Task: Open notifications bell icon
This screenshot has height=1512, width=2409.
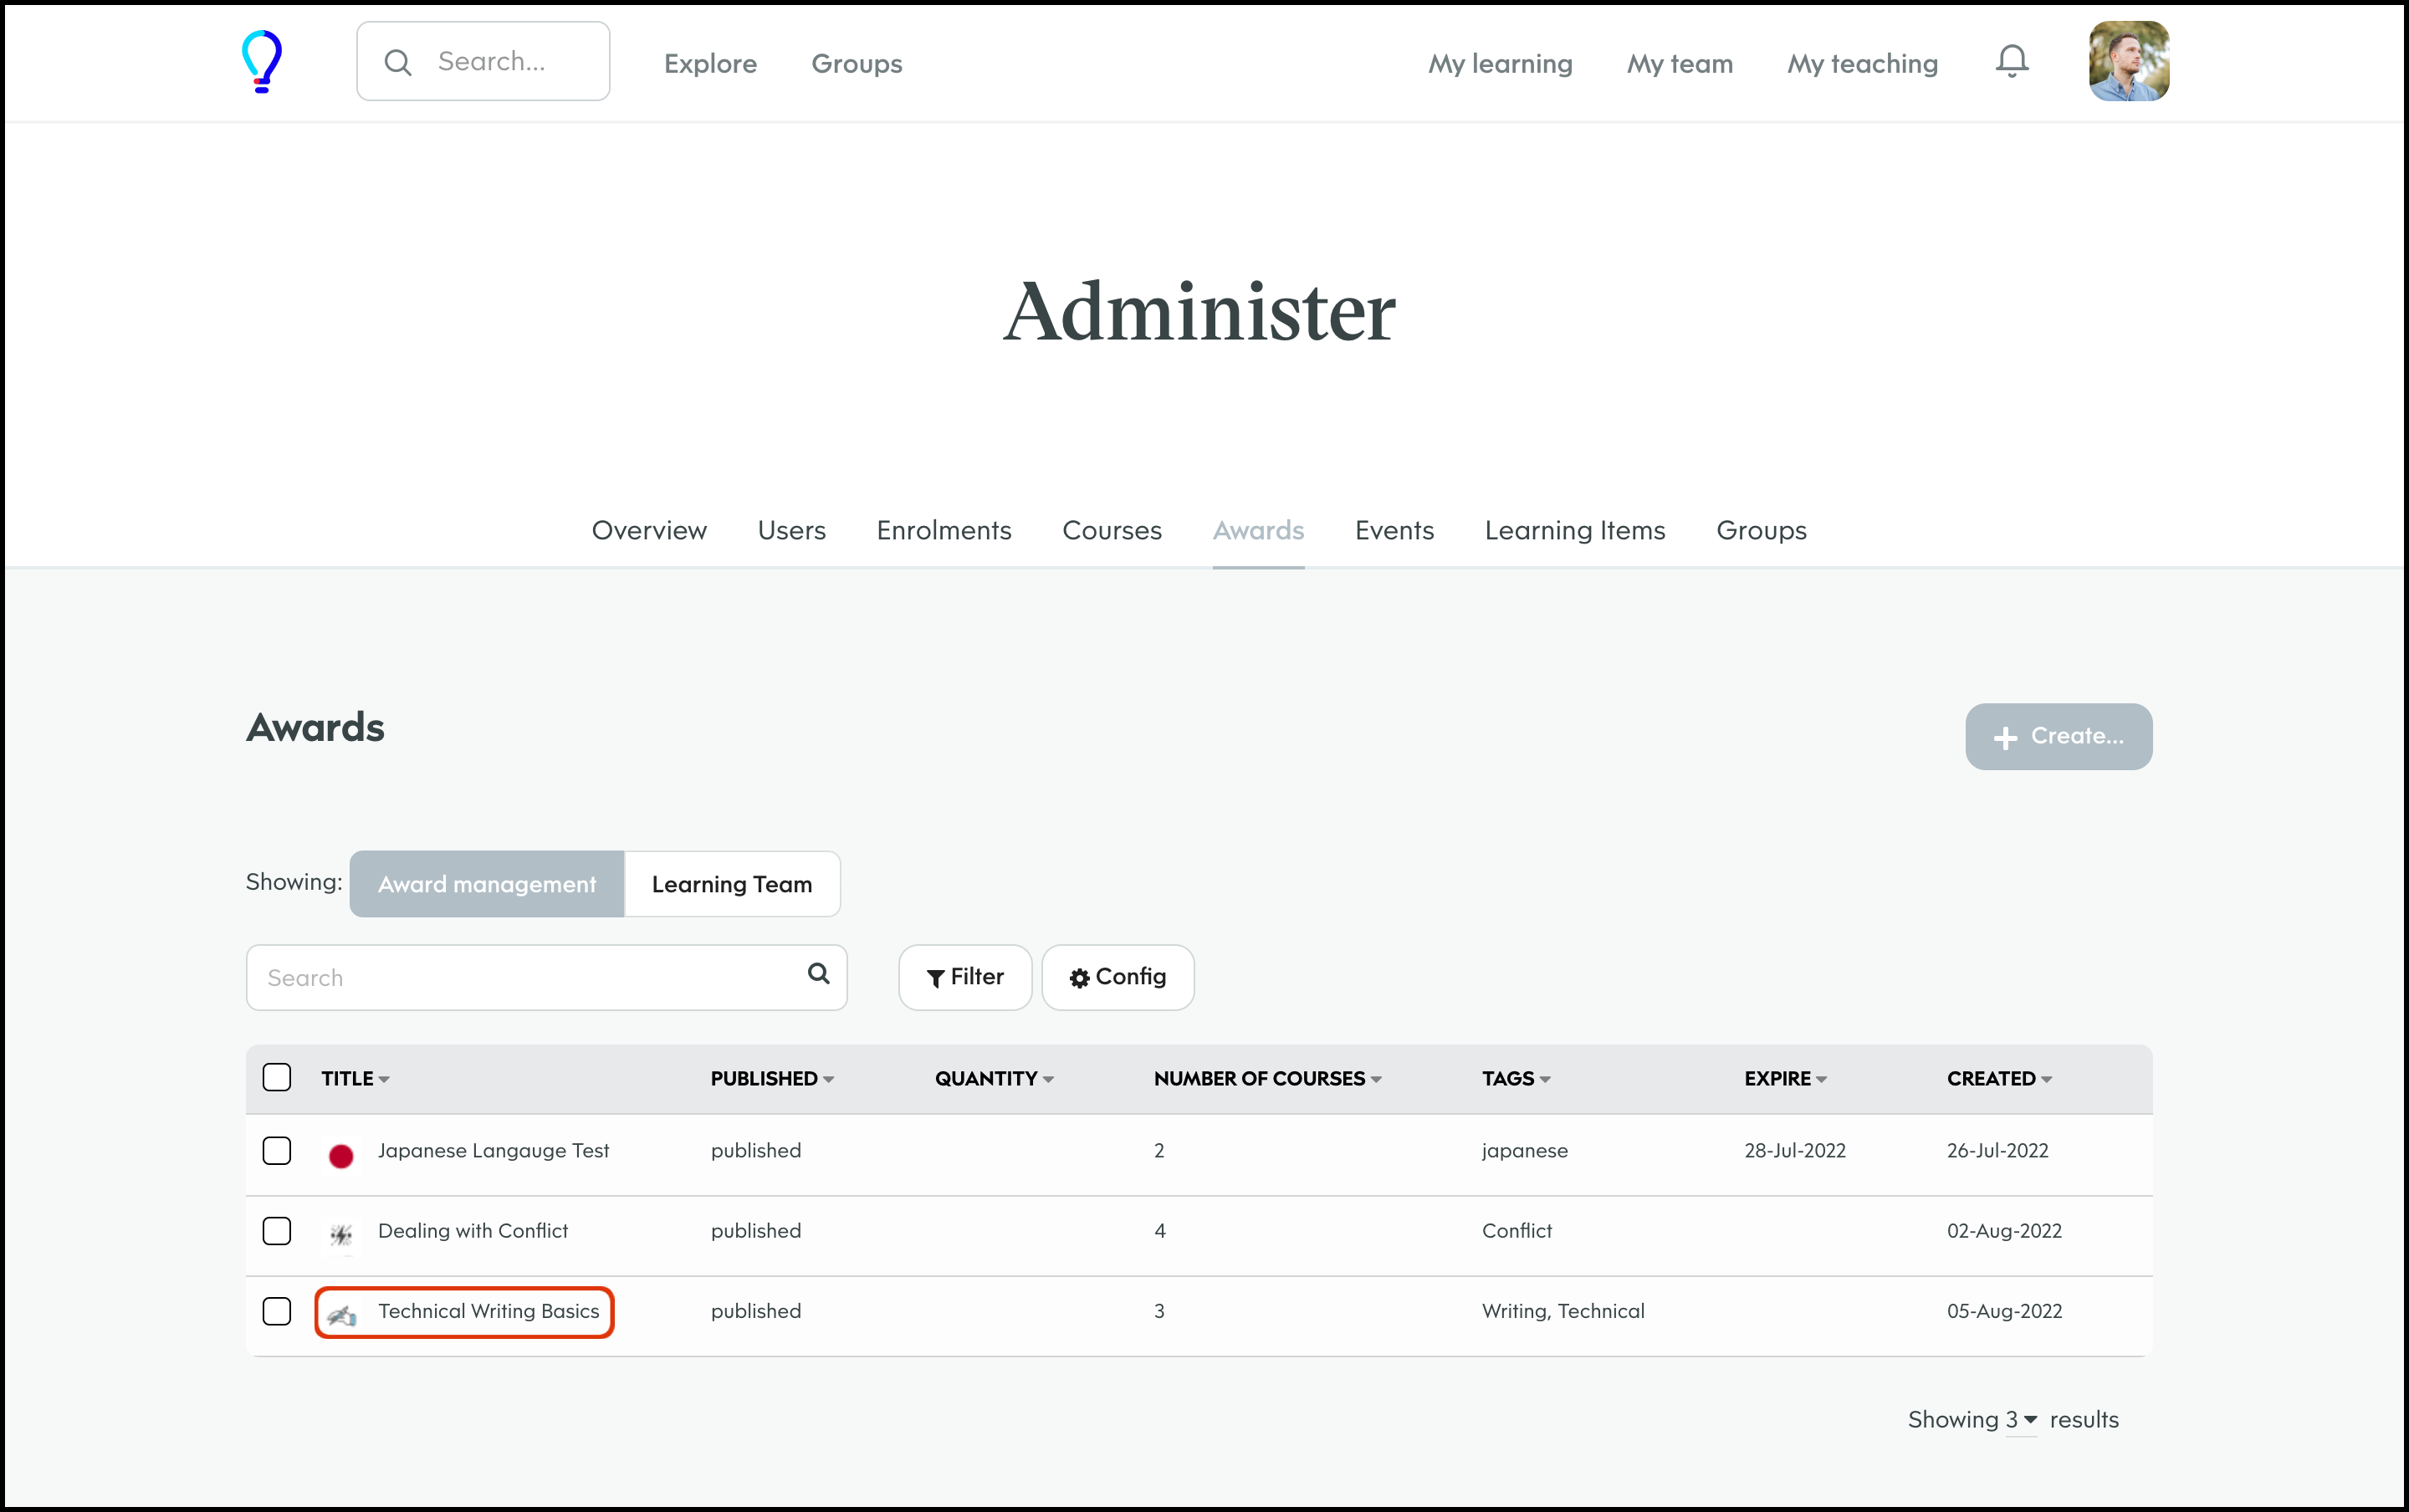Action: [2011, 62]
